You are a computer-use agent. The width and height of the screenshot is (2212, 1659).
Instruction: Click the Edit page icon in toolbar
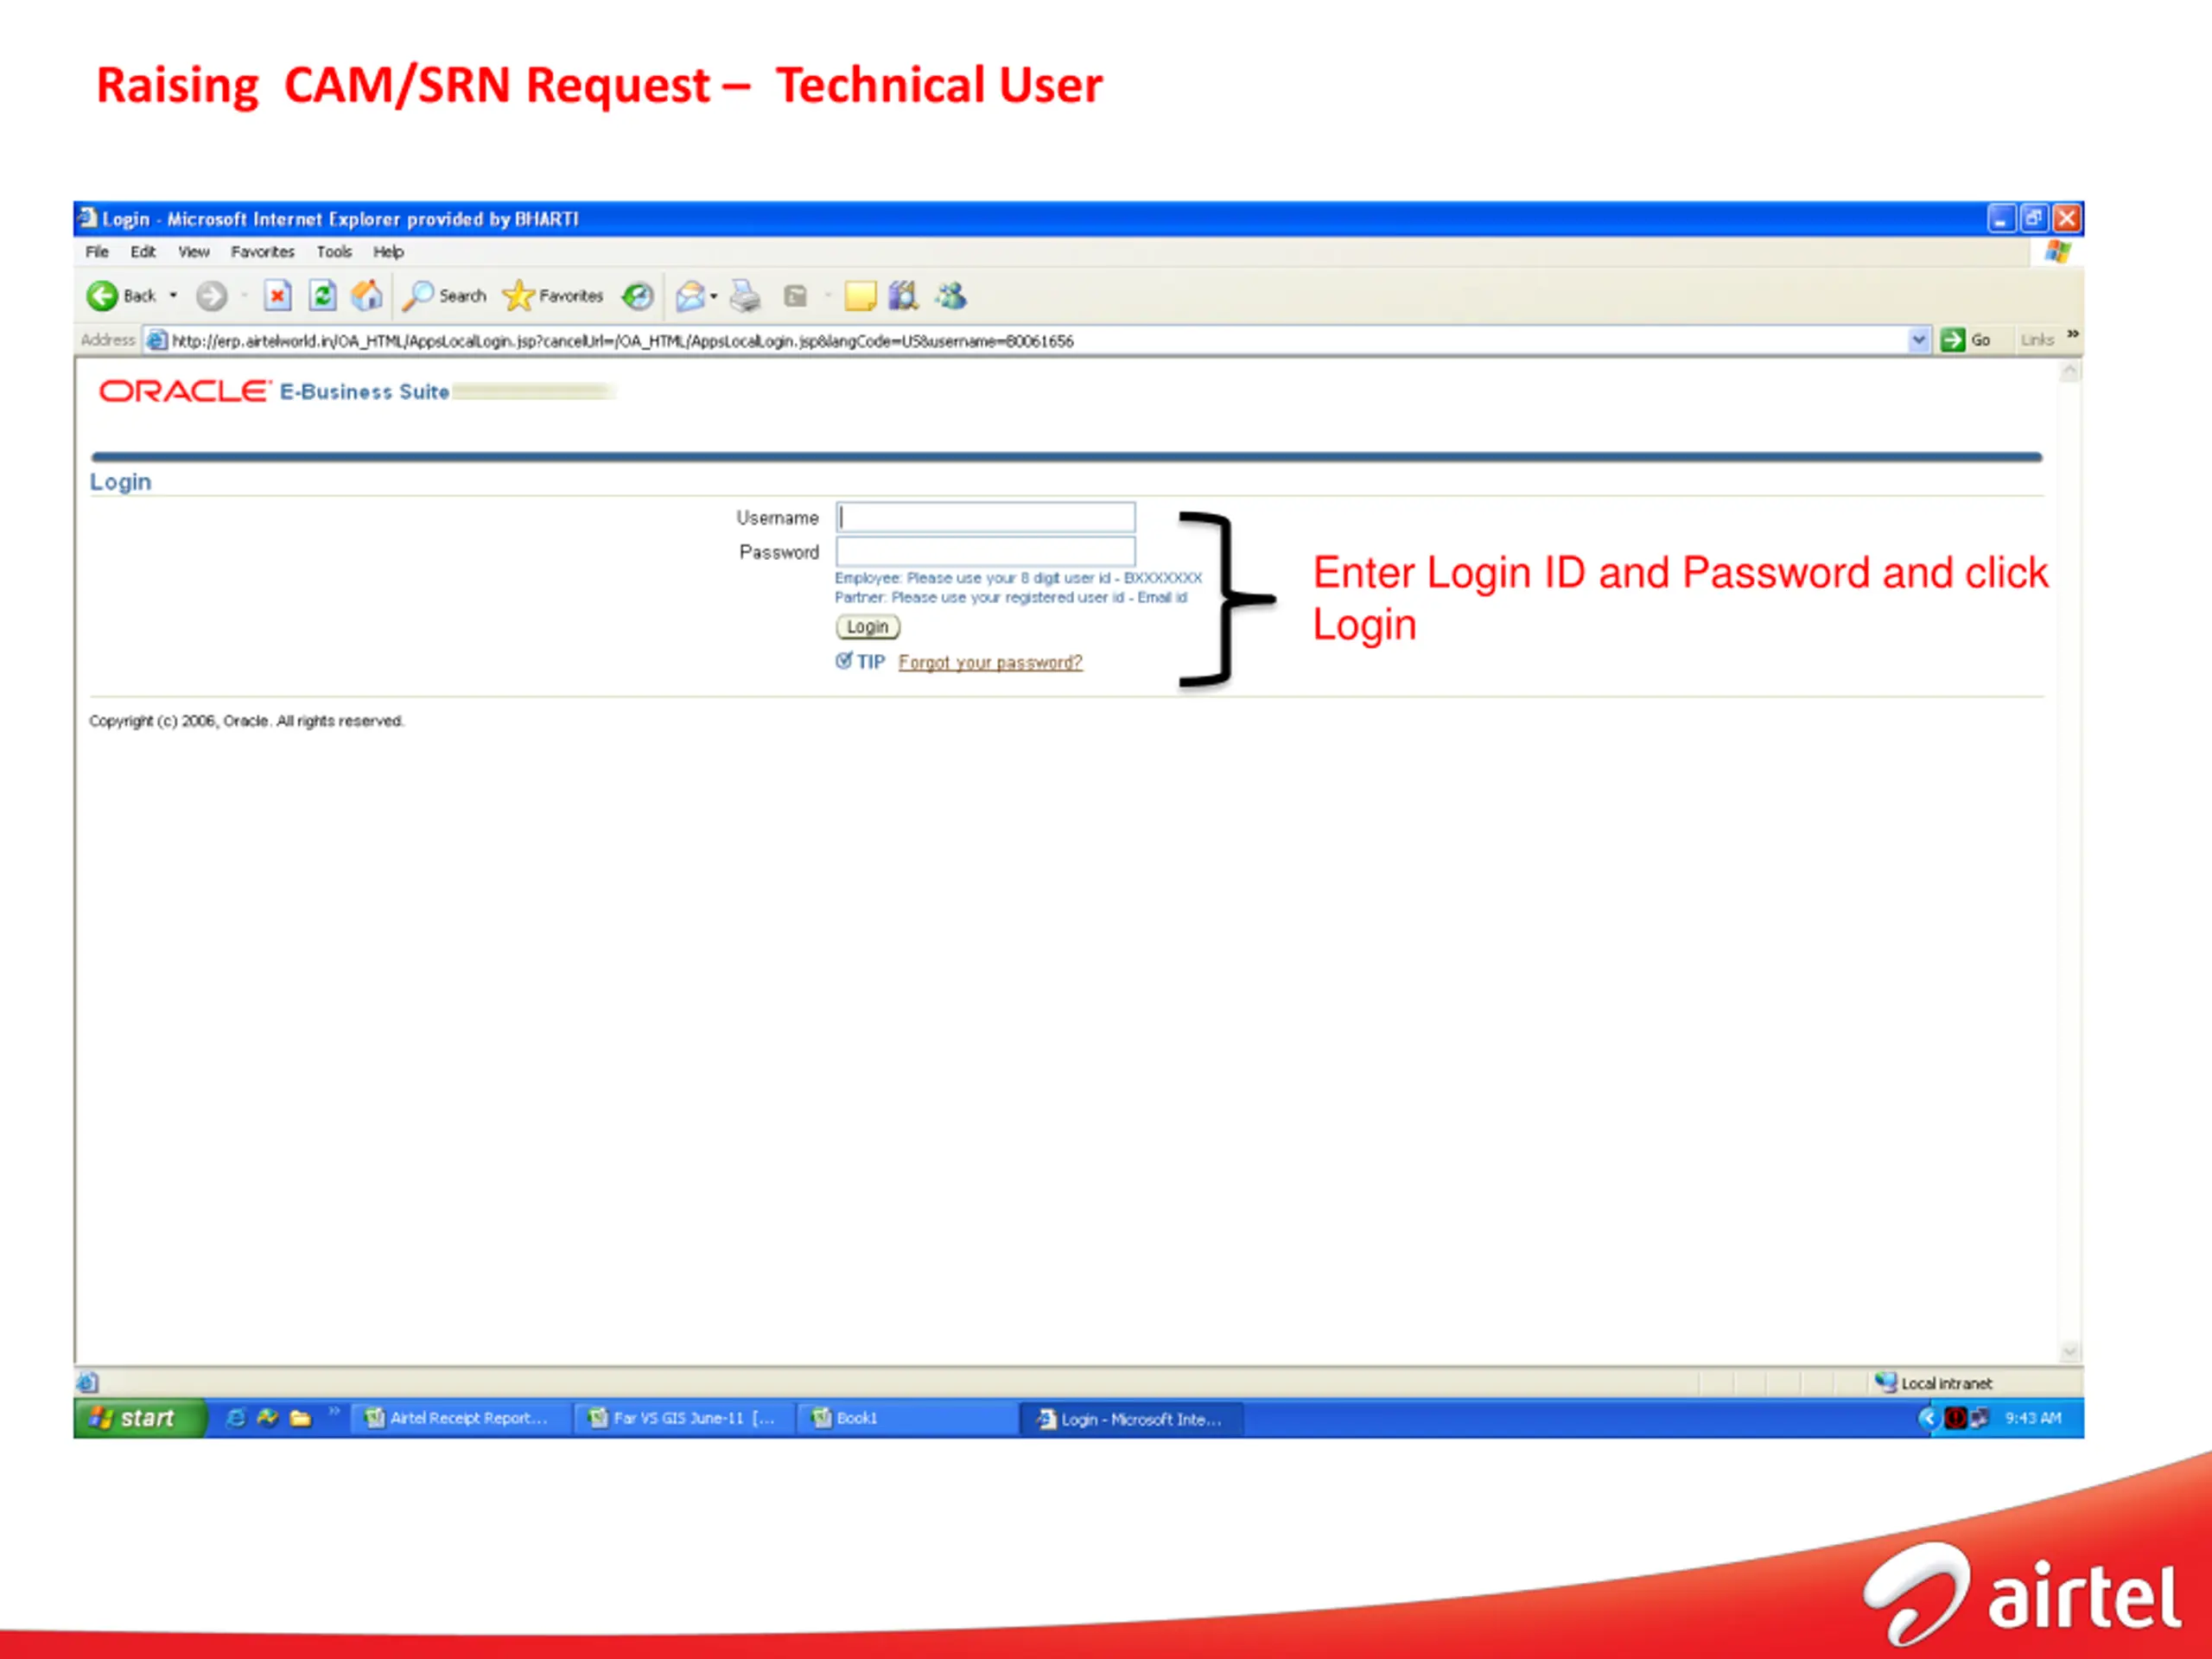pos(796,295)
